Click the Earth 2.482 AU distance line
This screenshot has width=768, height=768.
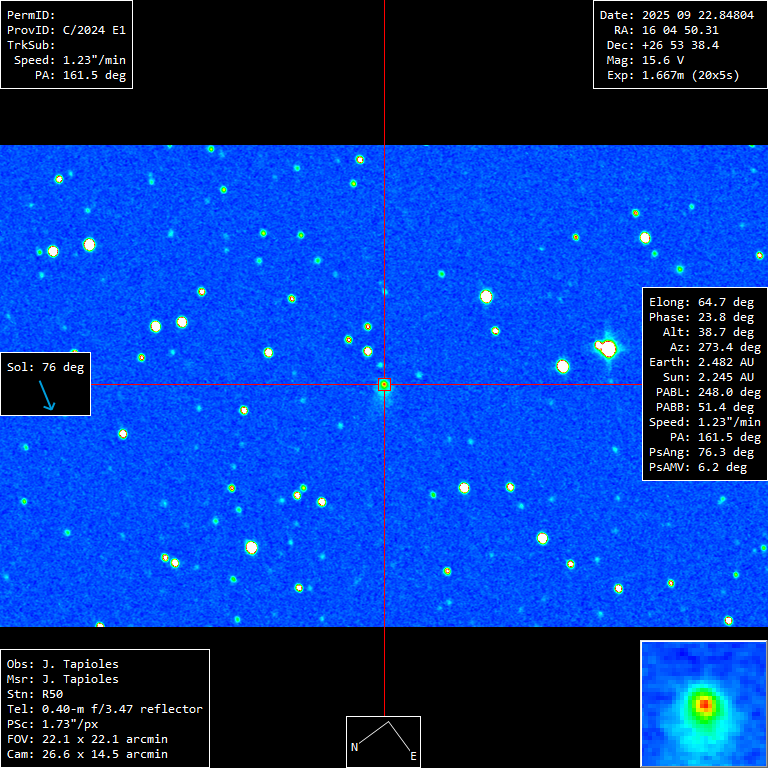pyautogui.click(x=701, y=362)
